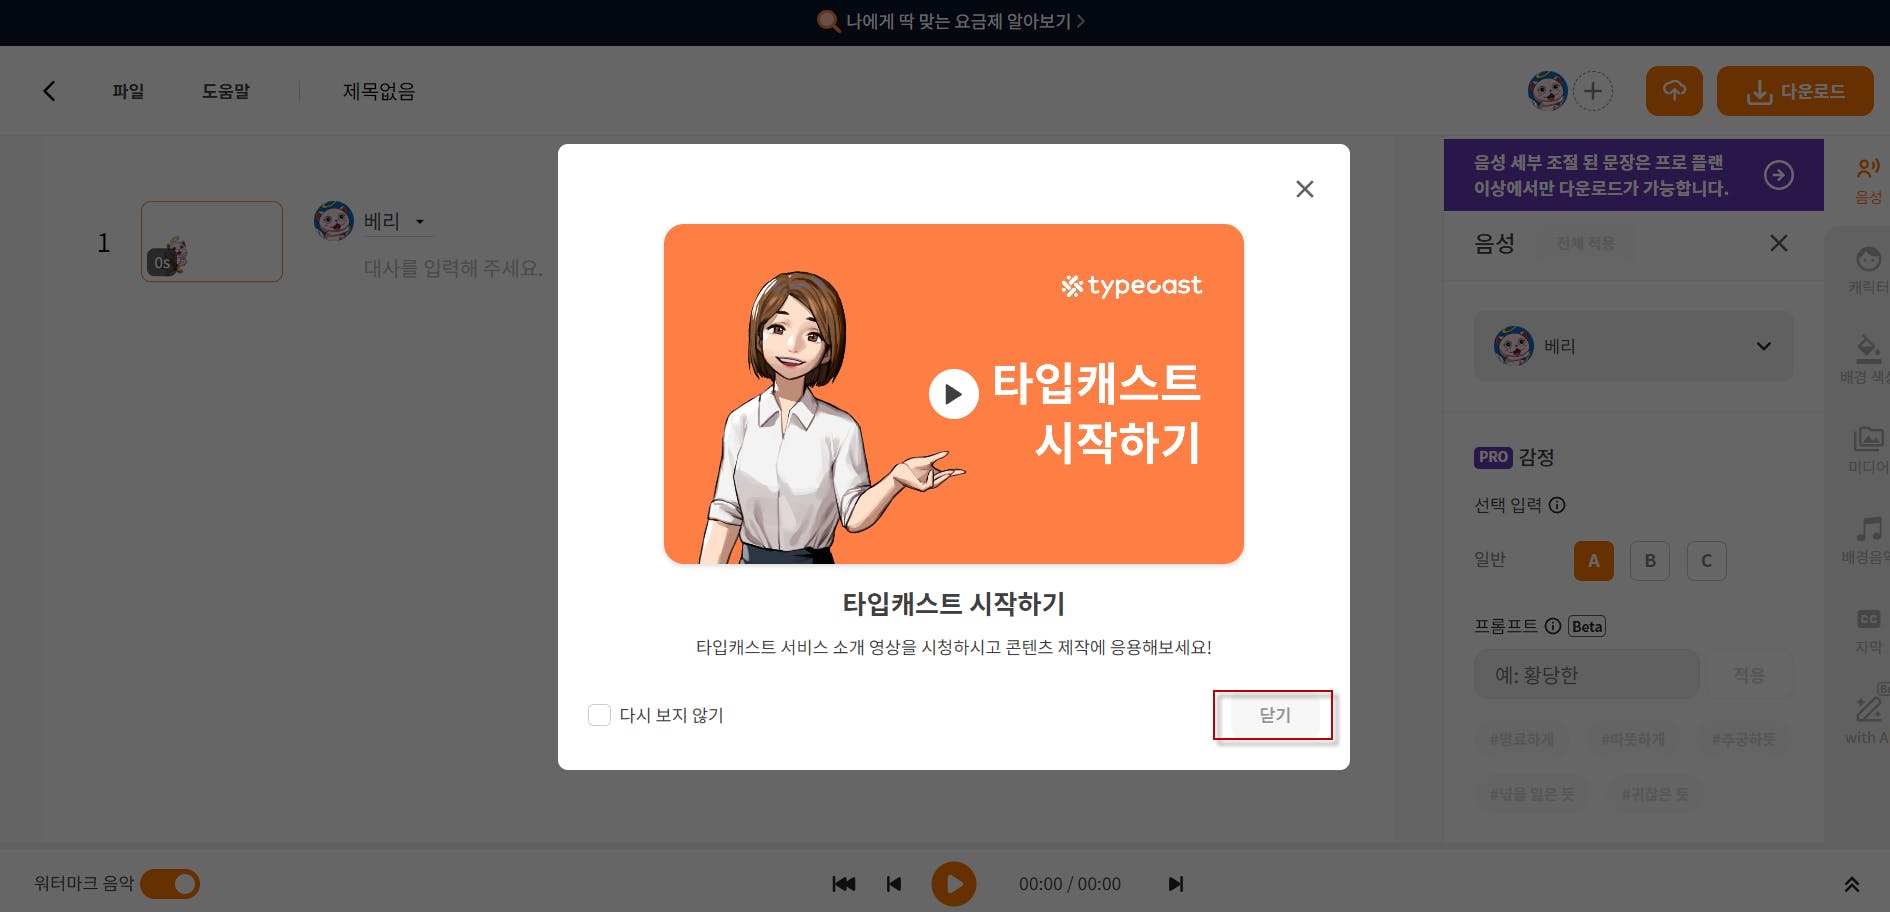Viewport: 1890px width, 912px height.
Task: Click the cloud upload save button
Action: point(1674,91)
